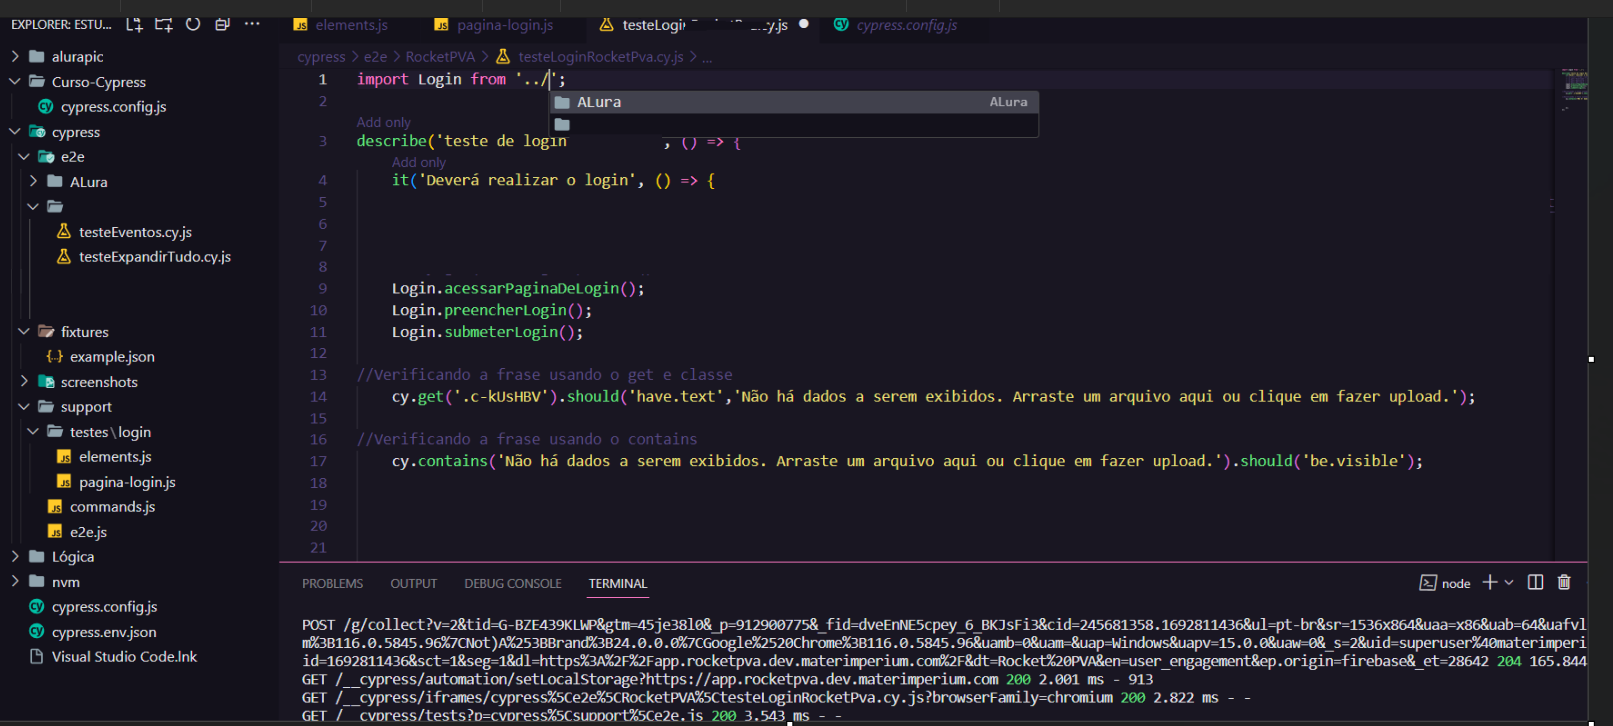Viewport: 1613px width, 726px height.
Task: Open example.json in fixtures
Action: (x=112, y=356)
